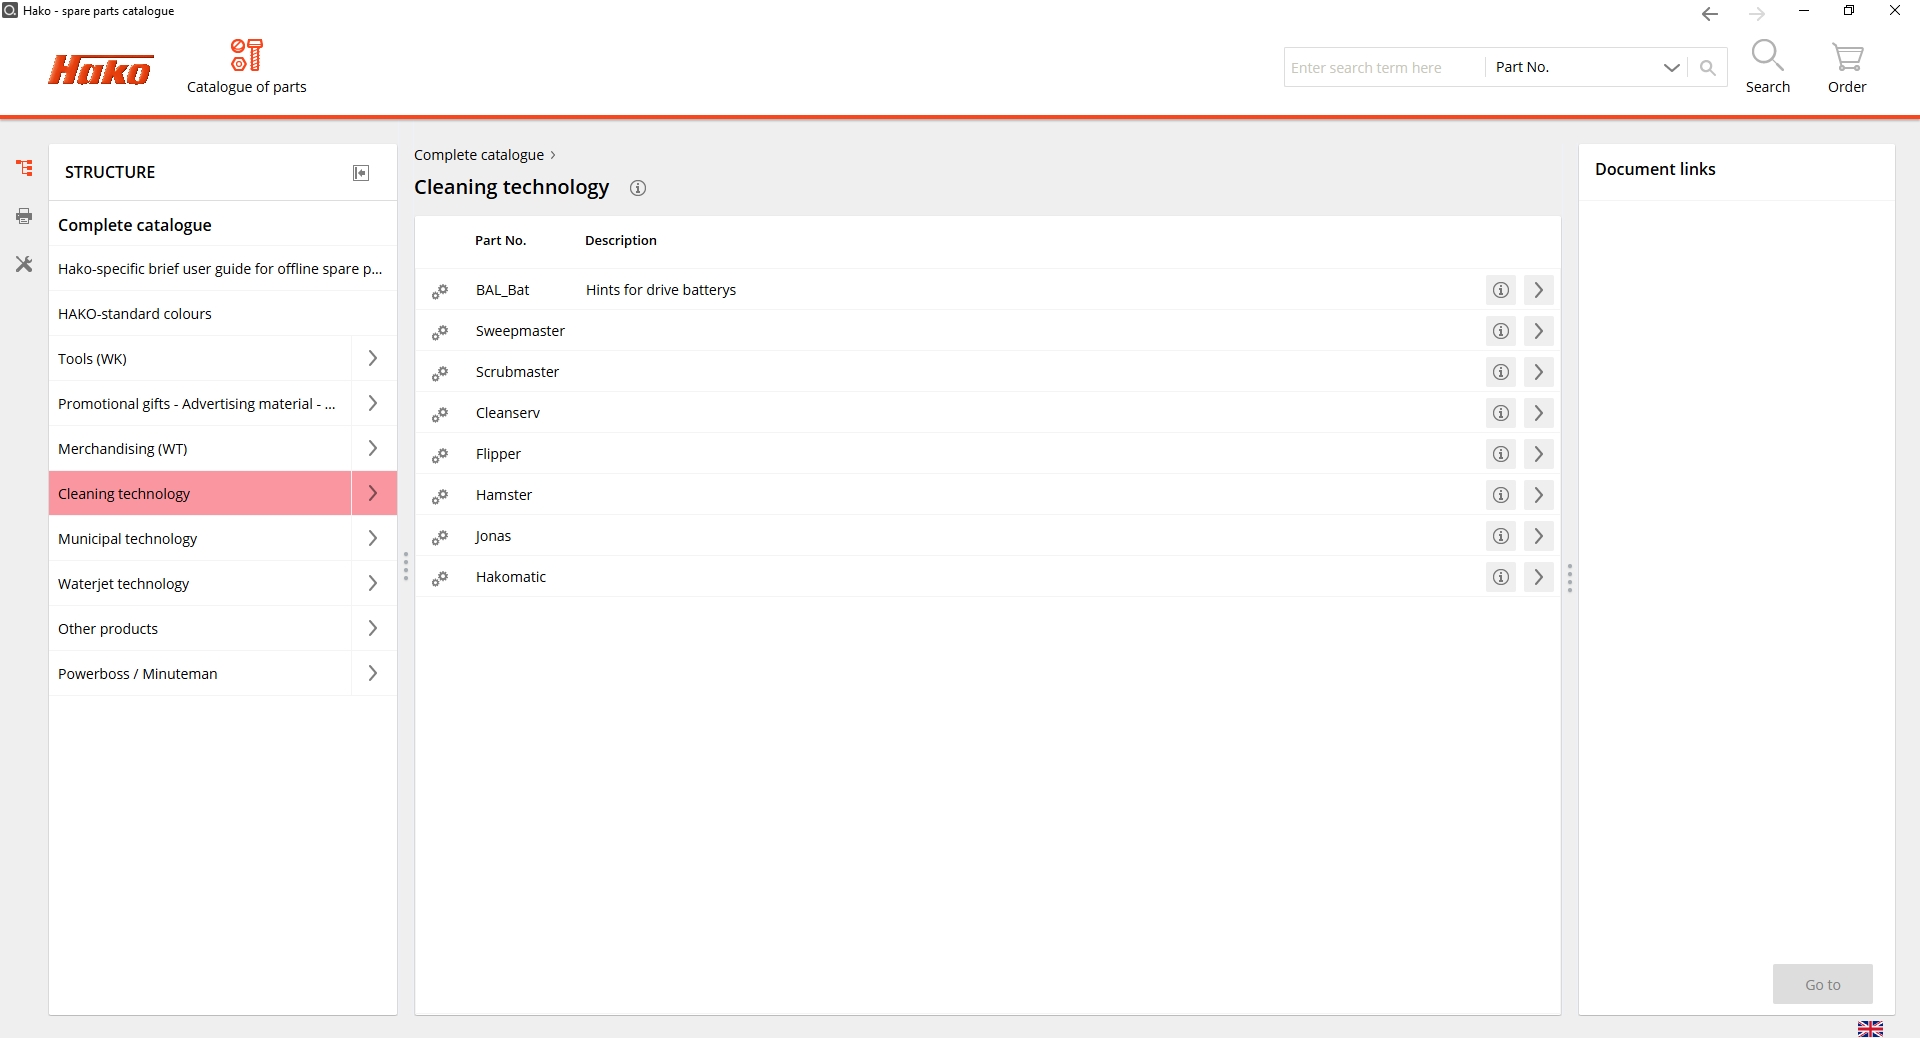Open Sweepmaster row with its arrow
The width and height of the screenshot is (1920, 1038).
1539,331
